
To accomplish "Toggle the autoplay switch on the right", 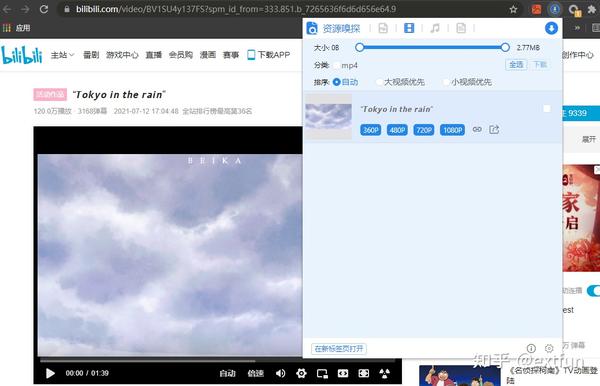I will pos(593,290).
